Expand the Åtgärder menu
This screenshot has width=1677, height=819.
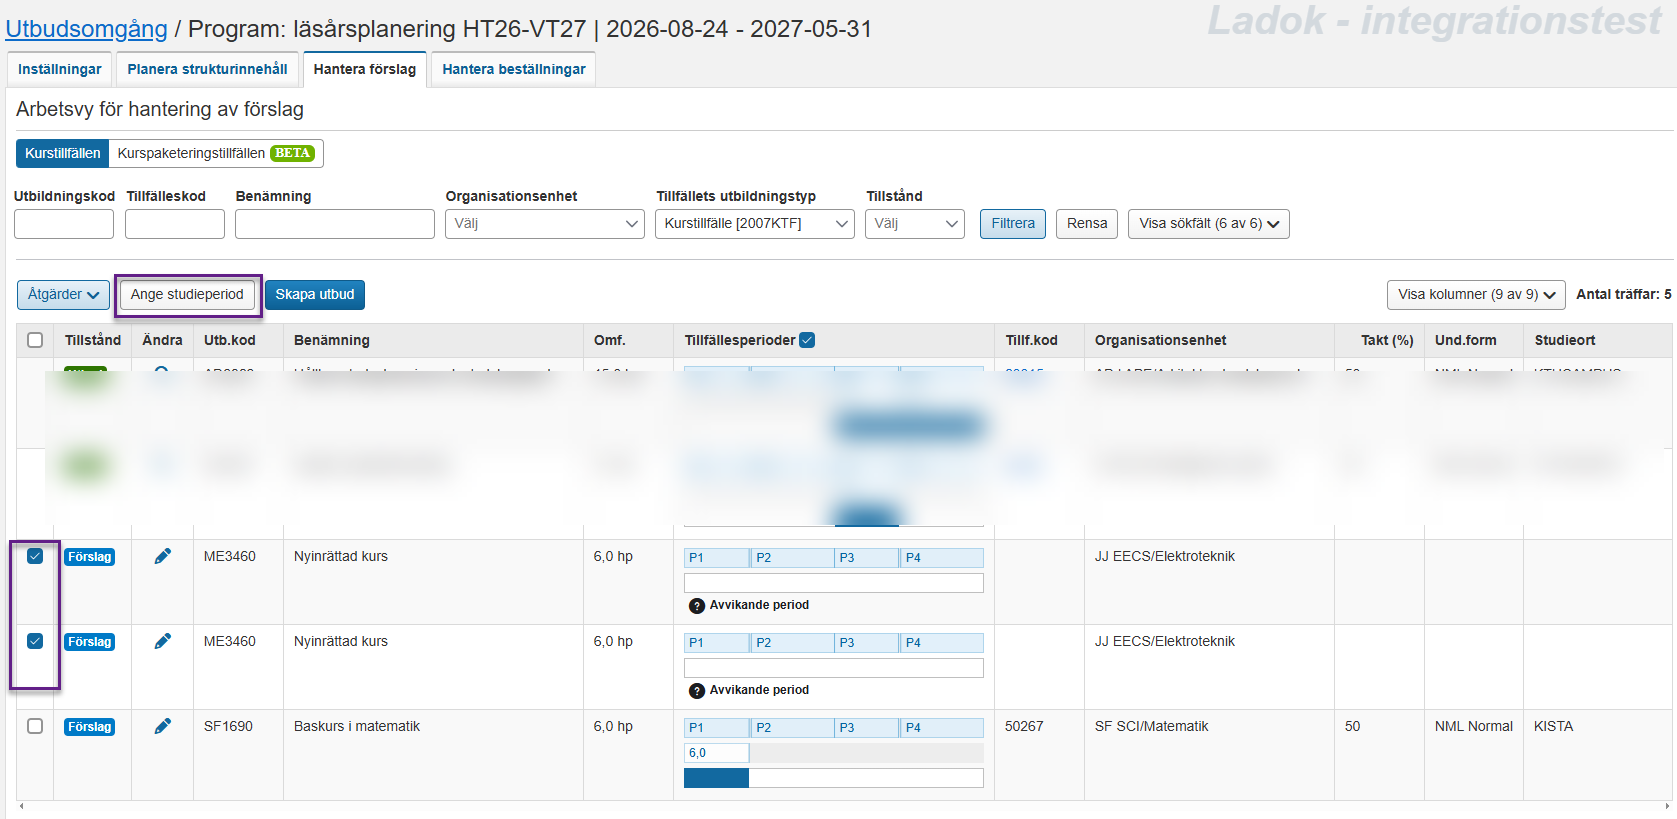[x=63, y=295]
